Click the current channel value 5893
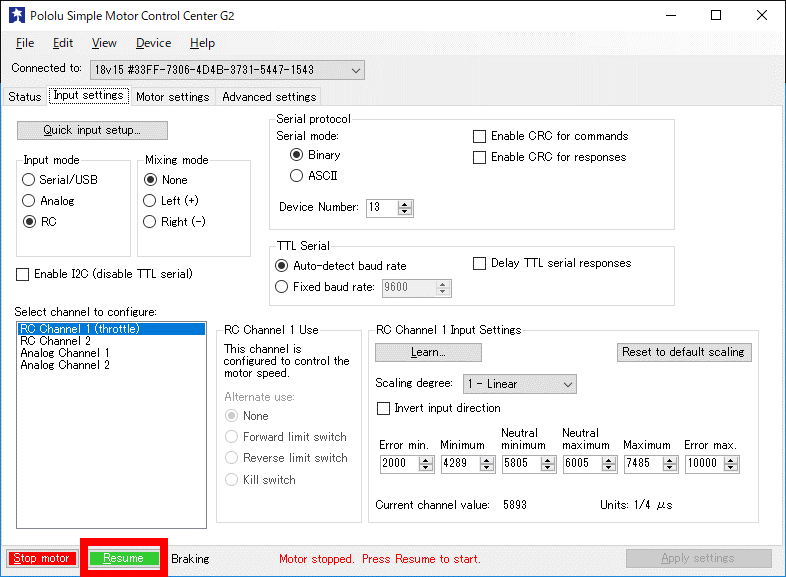786x577 pixels. [x=515, y=505]
